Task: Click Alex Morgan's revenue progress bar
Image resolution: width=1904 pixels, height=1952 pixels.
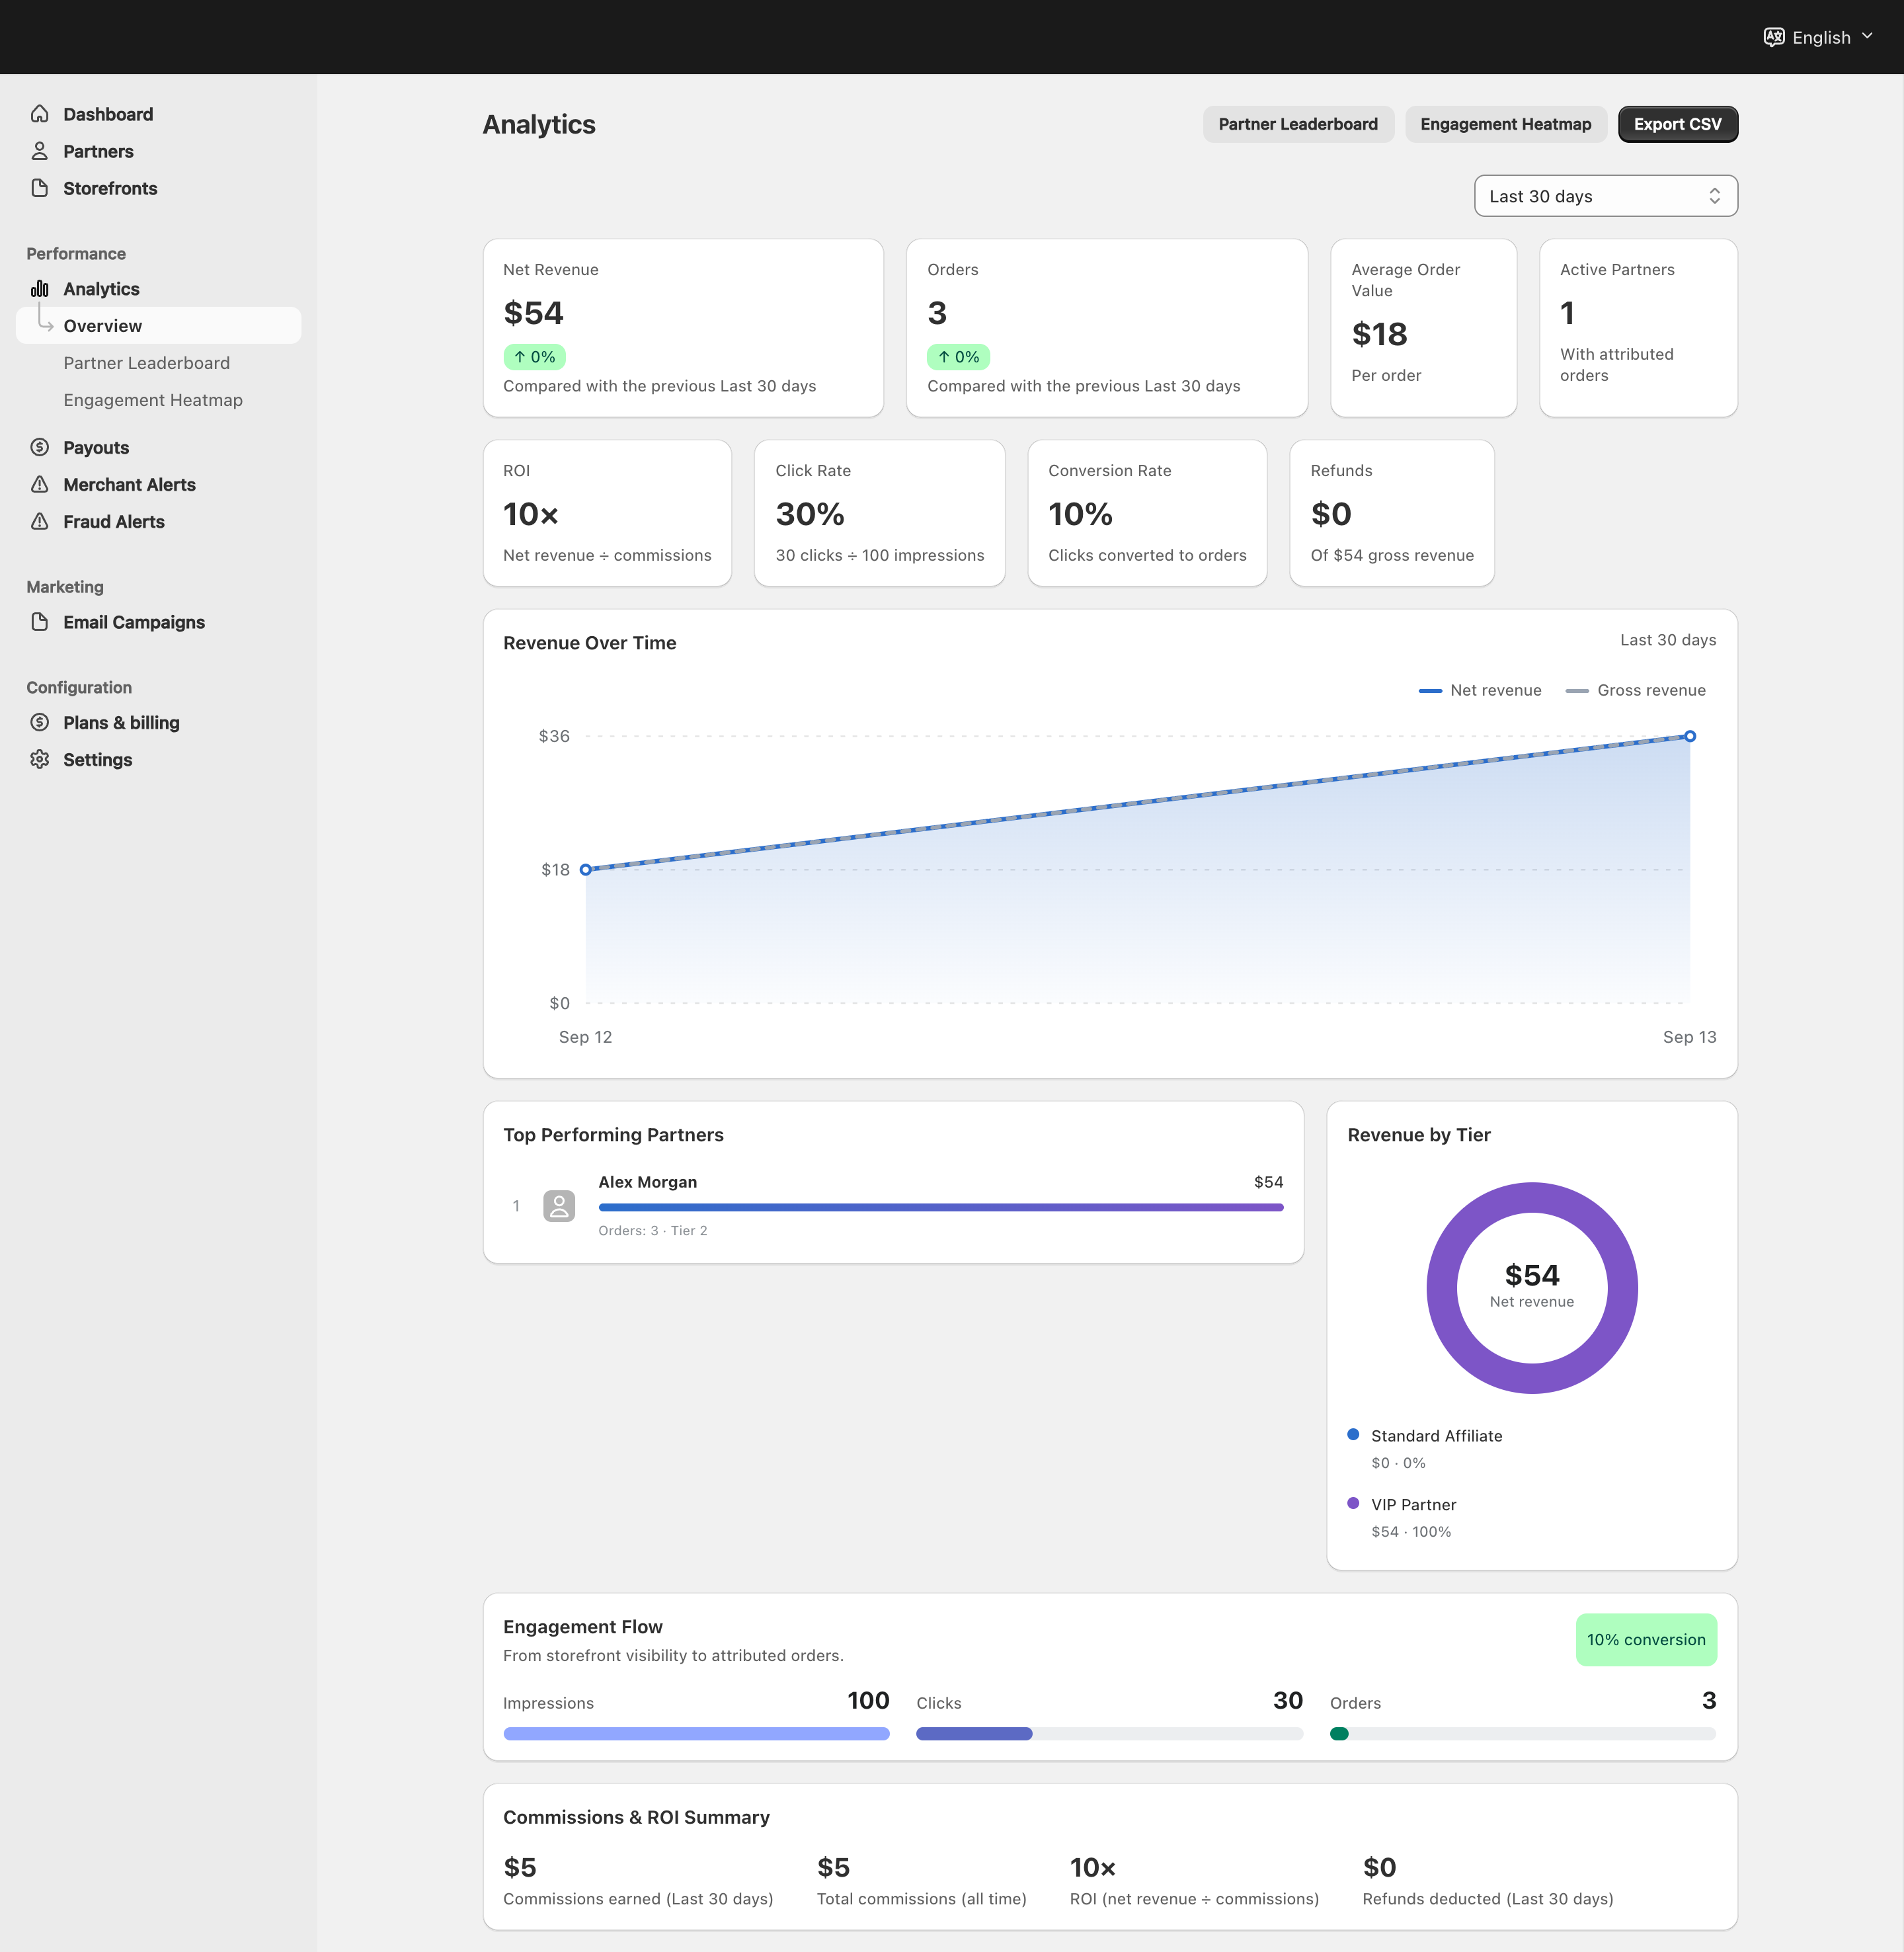Action: pos(940,1207)
